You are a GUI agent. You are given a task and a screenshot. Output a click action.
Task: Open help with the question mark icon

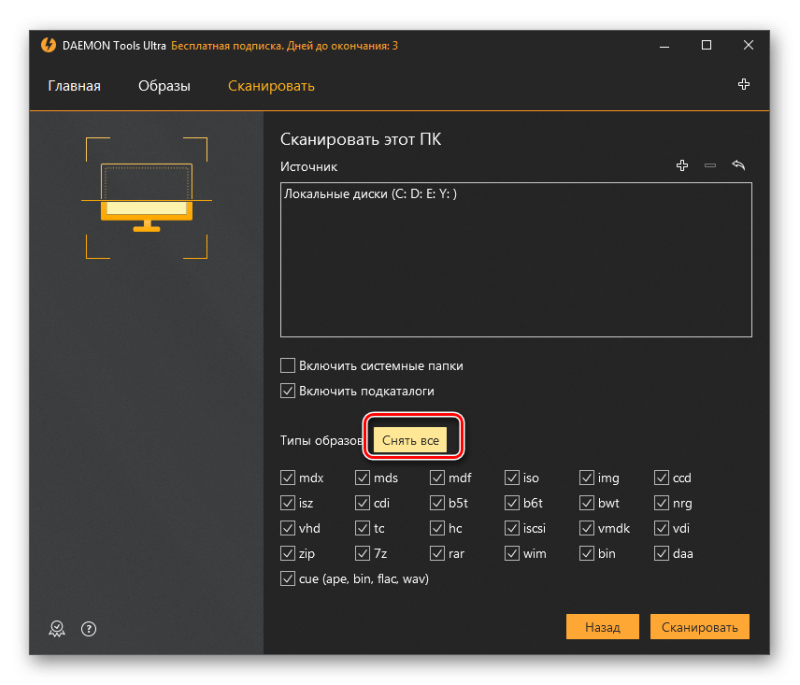[x=89, y=628]
